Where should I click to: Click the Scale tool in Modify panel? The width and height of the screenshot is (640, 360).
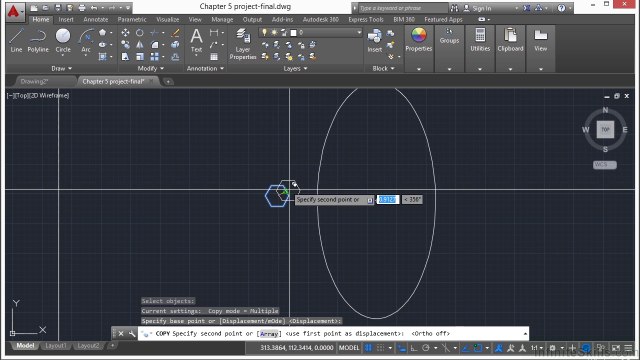140,57
